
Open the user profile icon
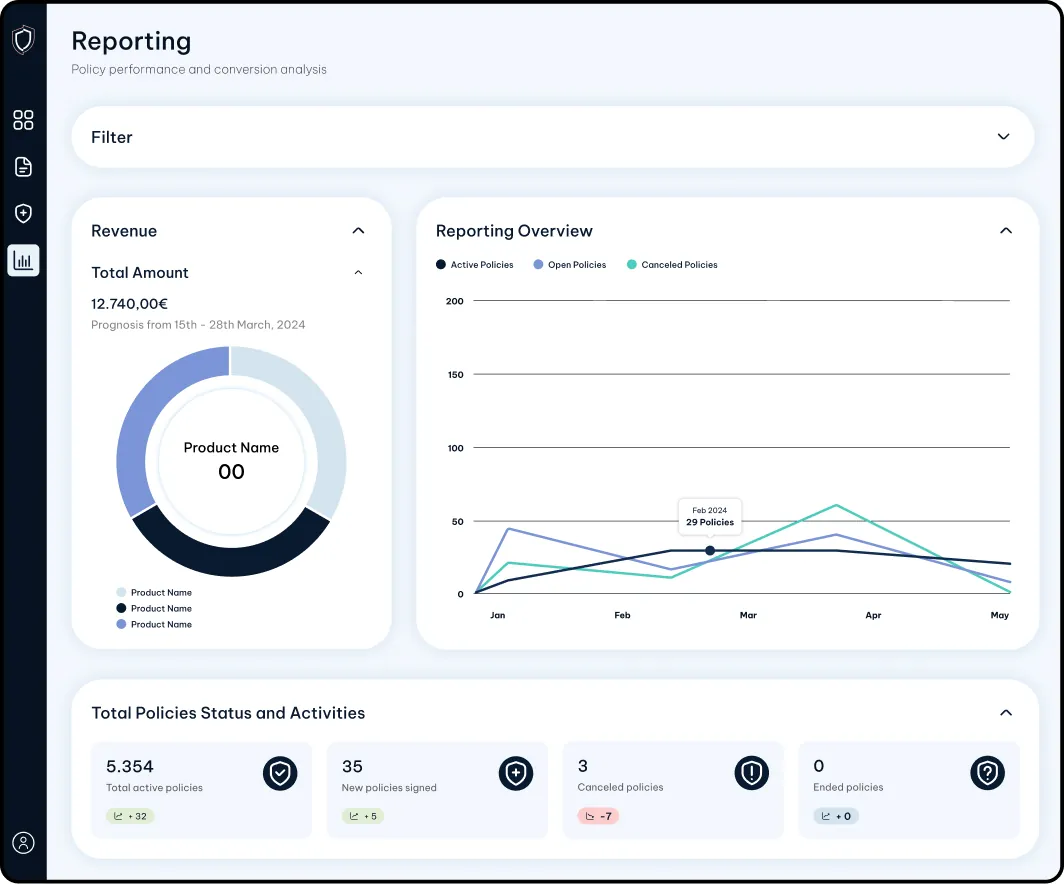click(23, 843)
